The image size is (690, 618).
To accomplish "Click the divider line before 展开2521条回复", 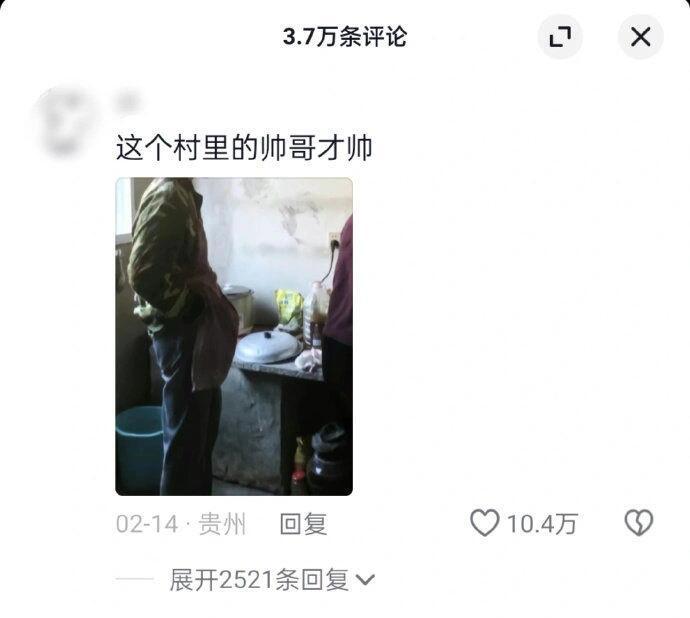I will [x=135, y=580].
